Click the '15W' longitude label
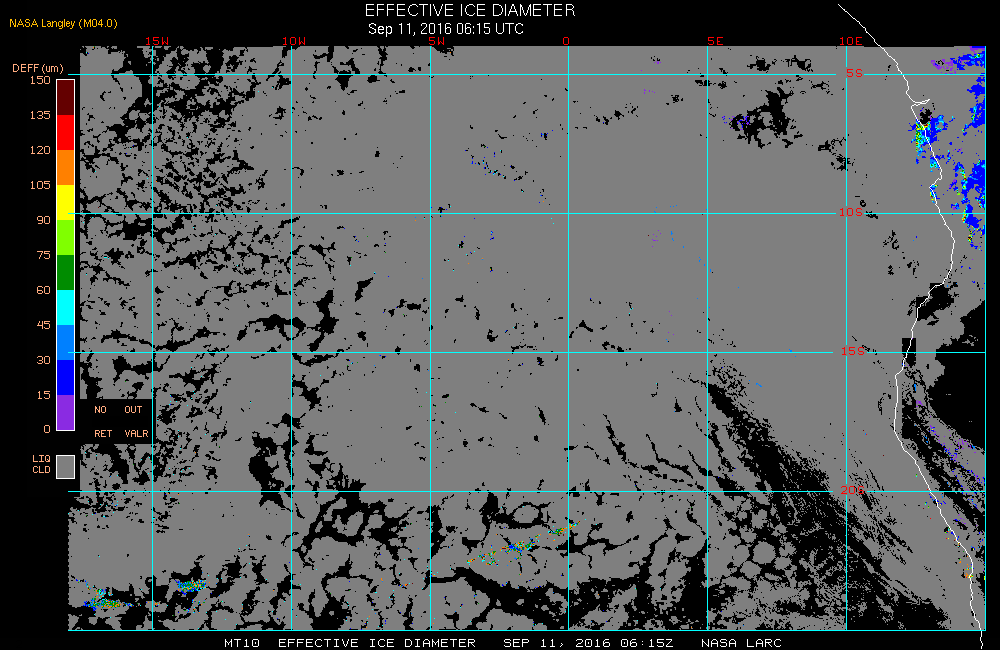Viewport: 1000px width, 650px height. point(157,41)
